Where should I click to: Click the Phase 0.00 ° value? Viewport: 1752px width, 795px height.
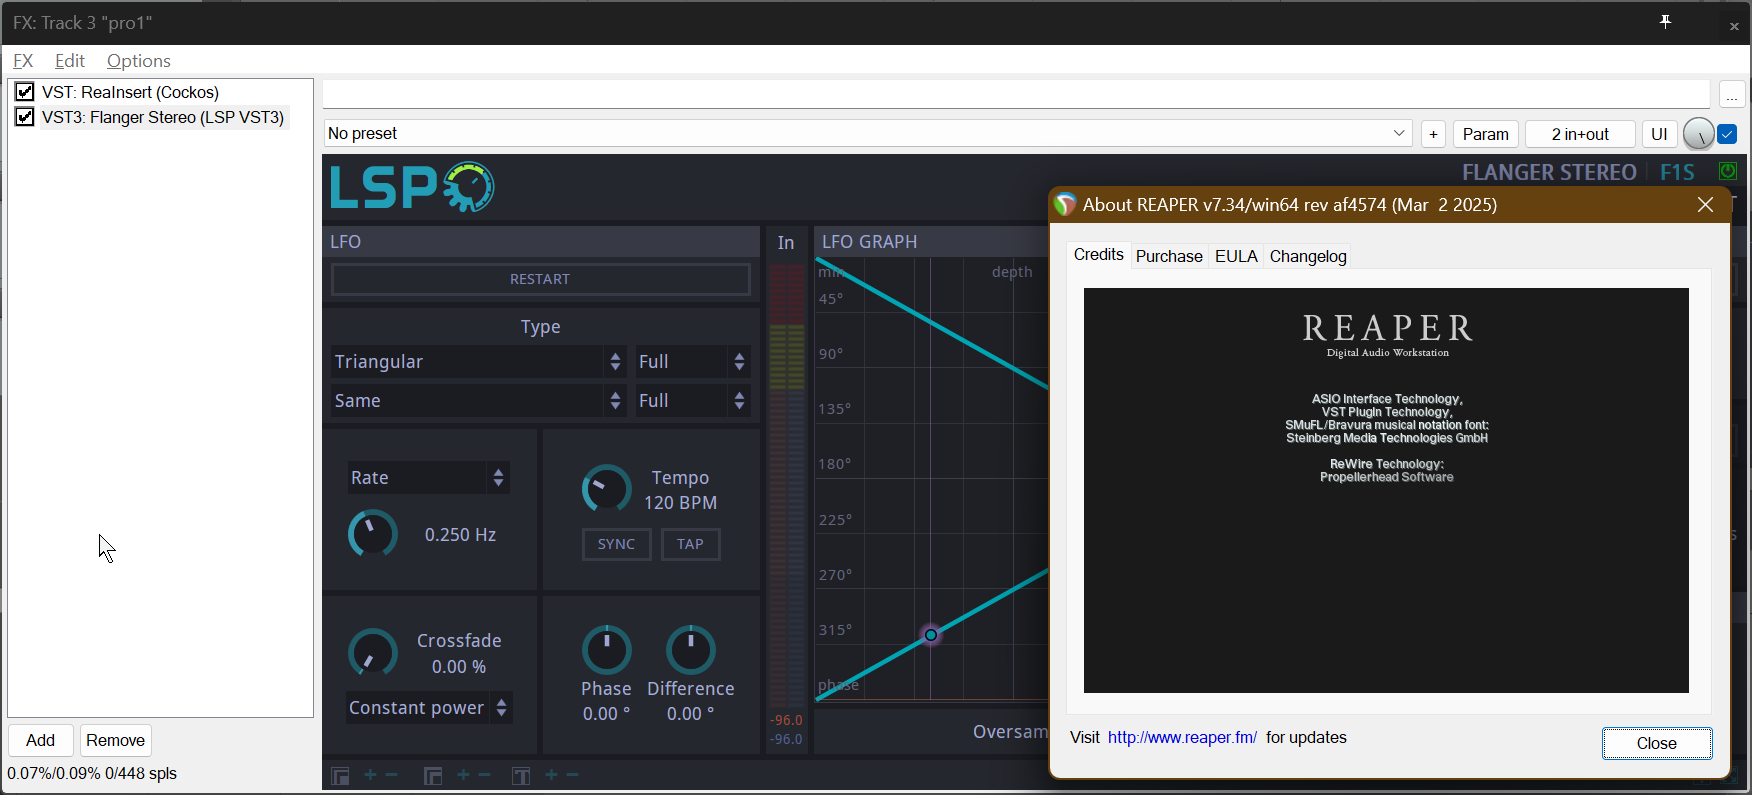point(607,714)
